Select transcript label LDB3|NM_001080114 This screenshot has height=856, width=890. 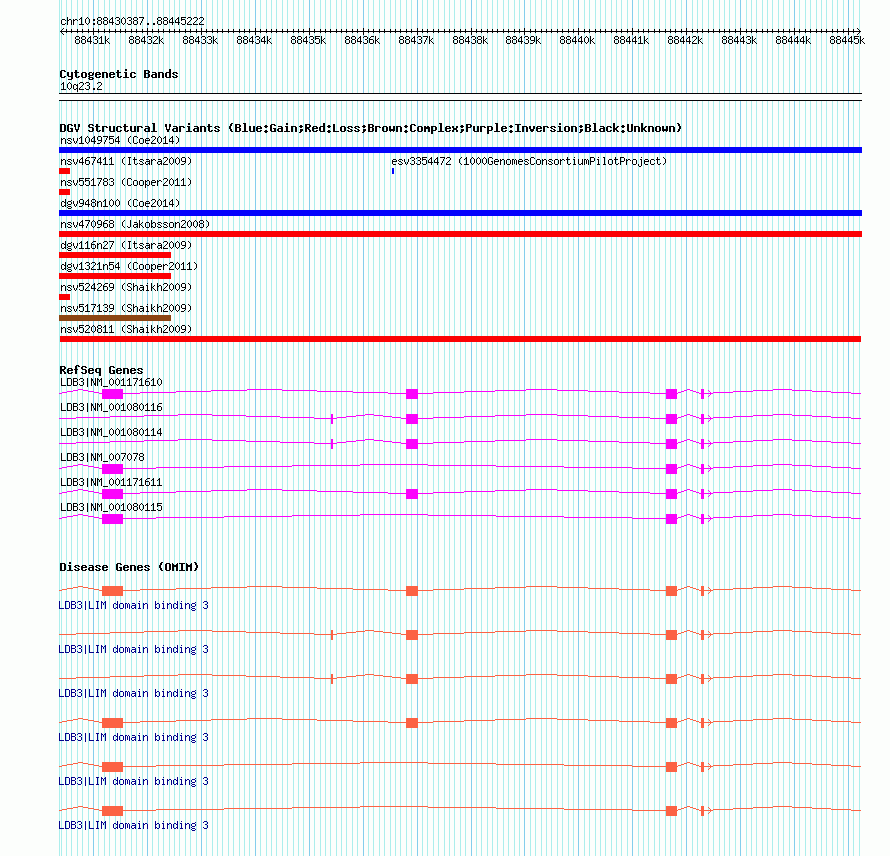pyautogui.click(x=111, y=433)
